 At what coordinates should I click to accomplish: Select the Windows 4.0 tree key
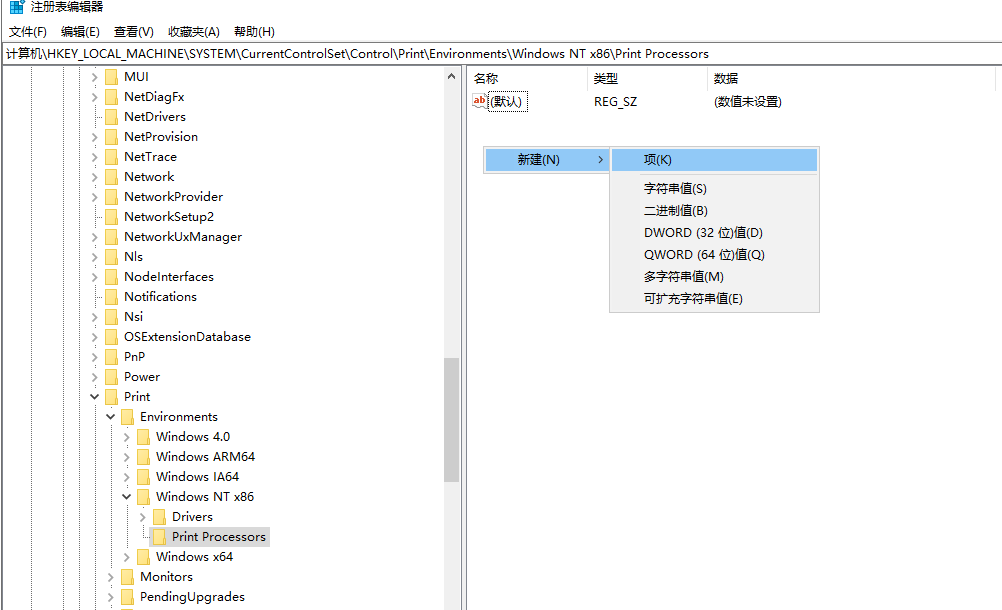192,437
